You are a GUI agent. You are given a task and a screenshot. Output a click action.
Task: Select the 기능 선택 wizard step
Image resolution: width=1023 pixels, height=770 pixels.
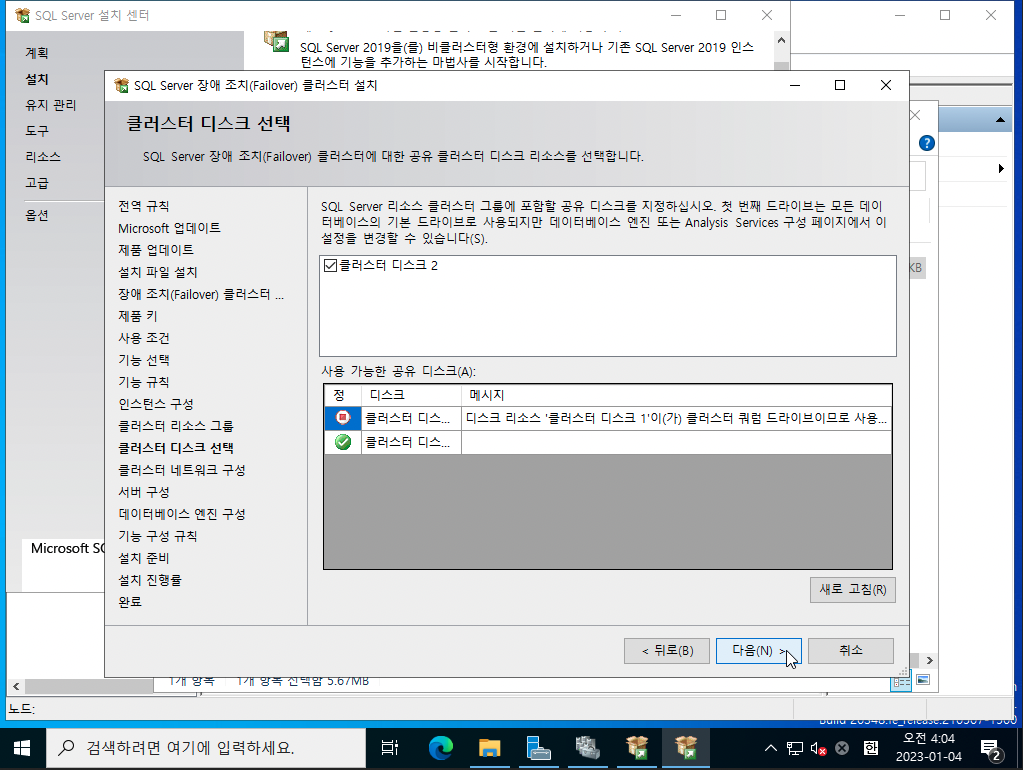pos(144,360)
